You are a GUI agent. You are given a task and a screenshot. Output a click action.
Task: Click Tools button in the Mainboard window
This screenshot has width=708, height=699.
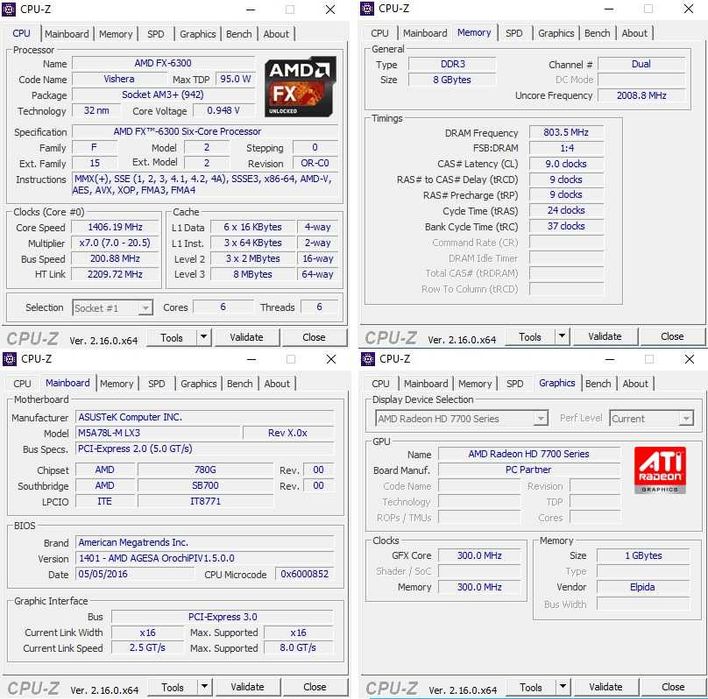pos(173,687)
